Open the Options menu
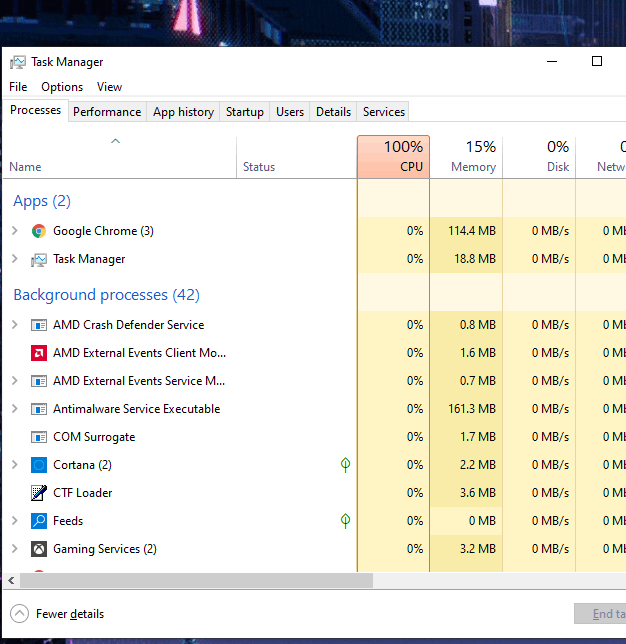This screenshot has width=626, height=644. (62, 87)
